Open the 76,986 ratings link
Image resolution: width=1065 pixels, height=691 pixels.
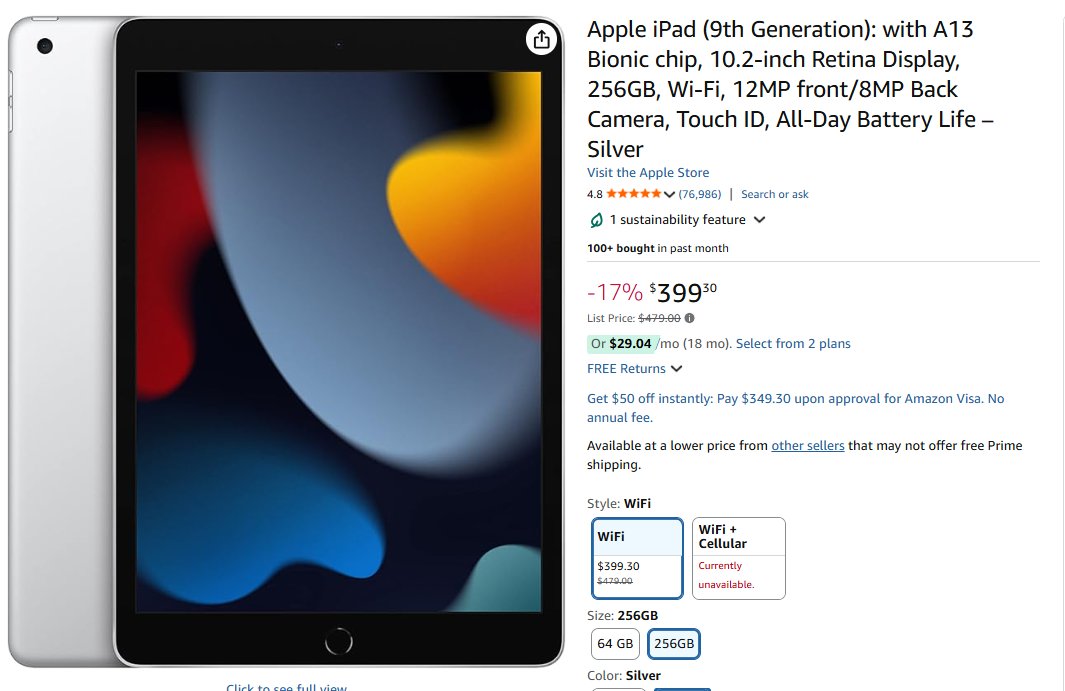point(700,194)
